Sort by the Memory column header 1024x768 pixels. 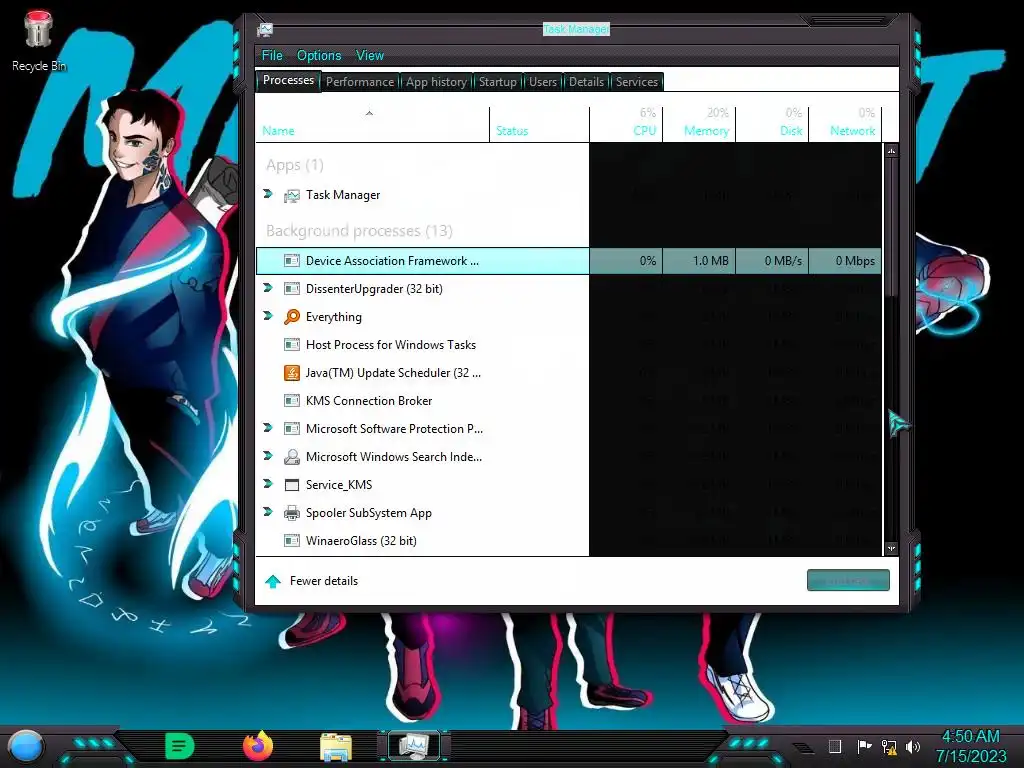pos(699,124)
